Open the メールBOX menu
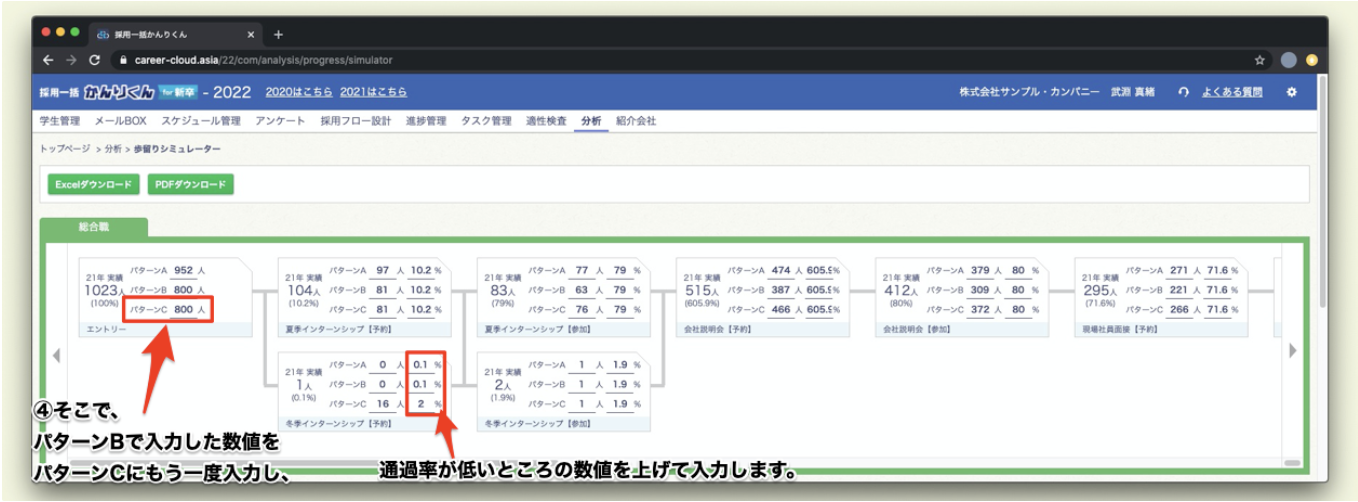 coord(121,121)
